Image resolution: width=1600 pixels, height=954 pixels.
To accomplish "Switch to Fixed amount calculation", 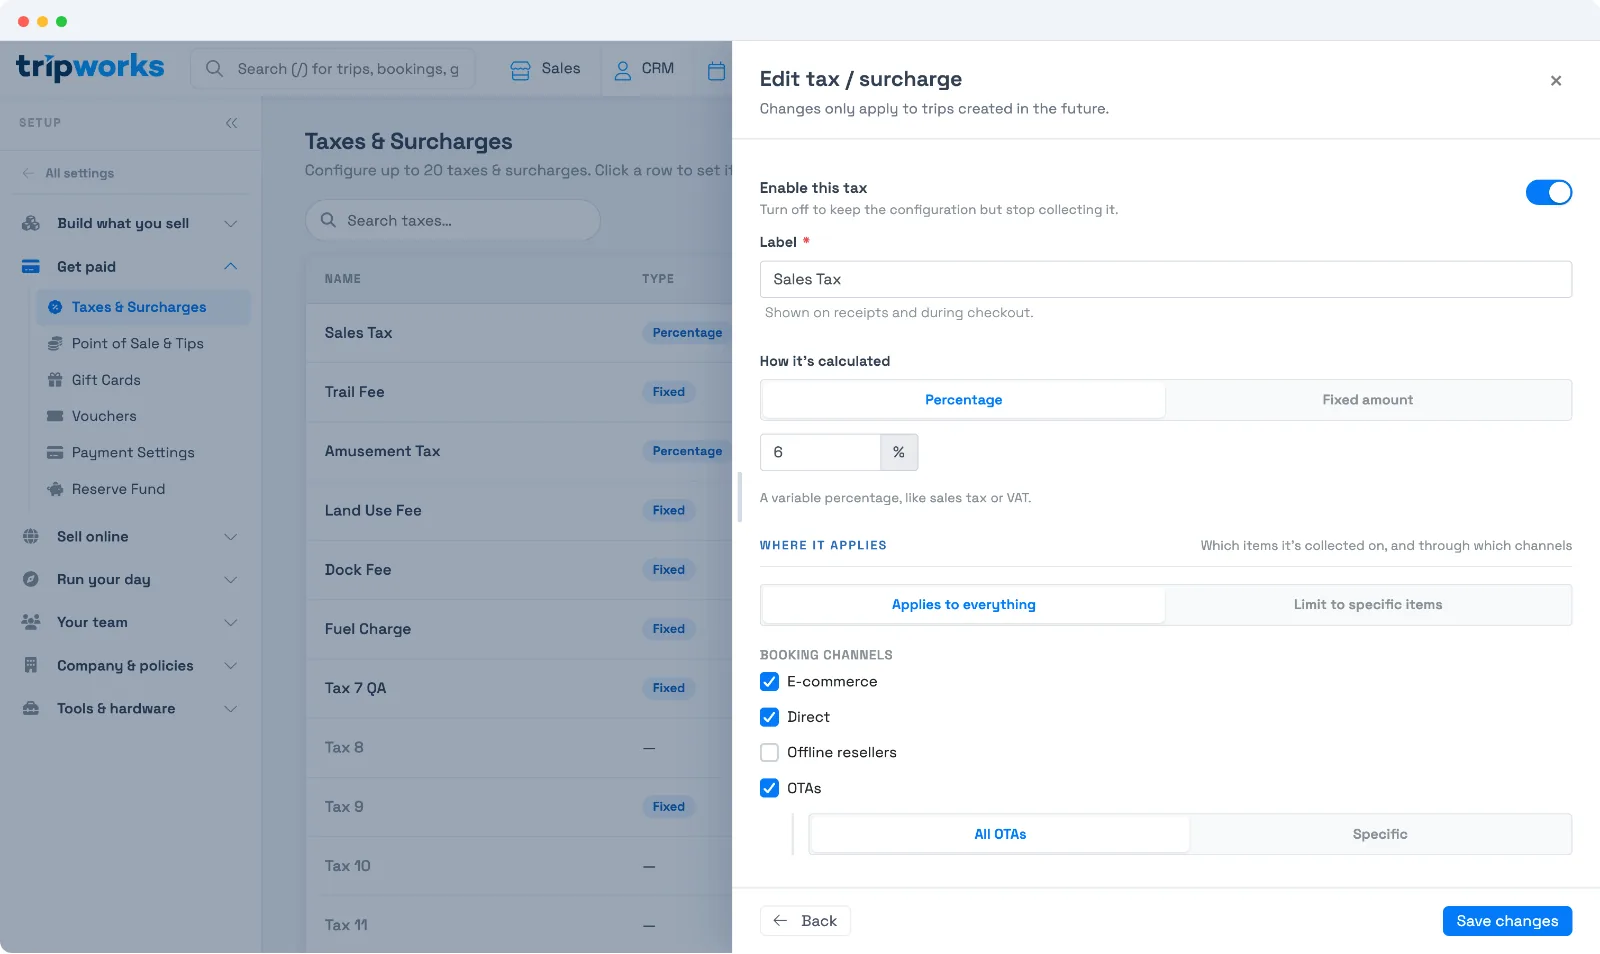I will coord(1367,400).
